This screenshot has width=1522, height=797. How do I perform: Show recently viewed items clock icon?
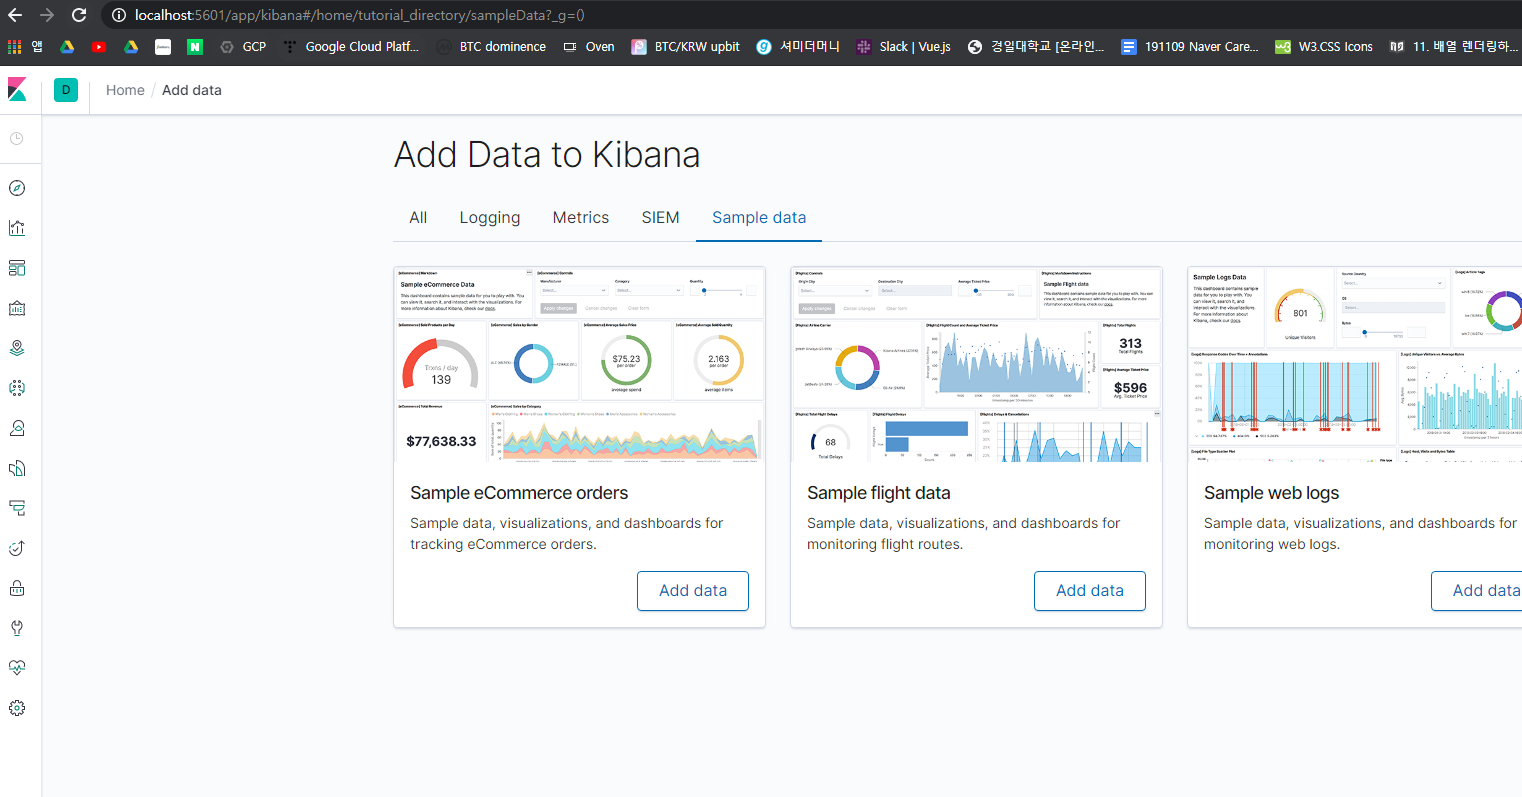[x=17, y=139]
